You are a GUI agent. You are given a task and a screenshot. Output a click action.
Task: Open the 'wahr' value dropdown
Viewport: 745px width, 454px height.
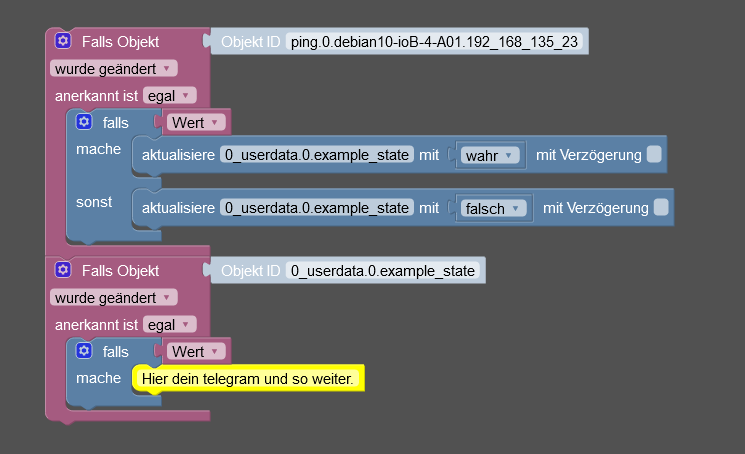(490, 155)
